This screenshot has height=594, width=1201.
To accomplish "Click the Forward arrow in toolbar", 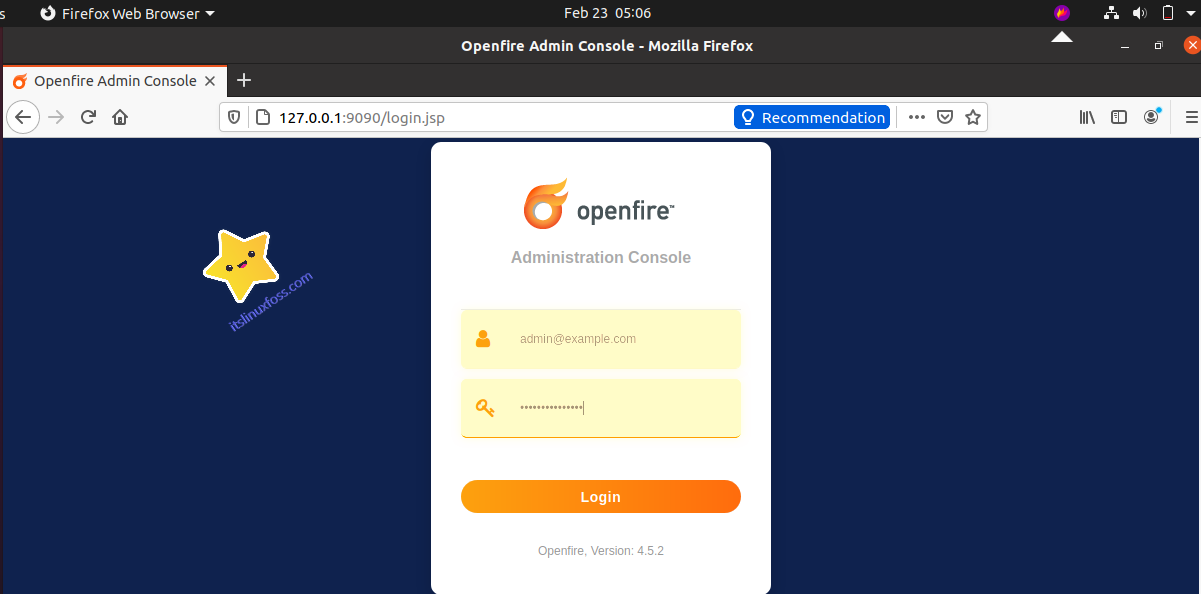I will point(56,117).
